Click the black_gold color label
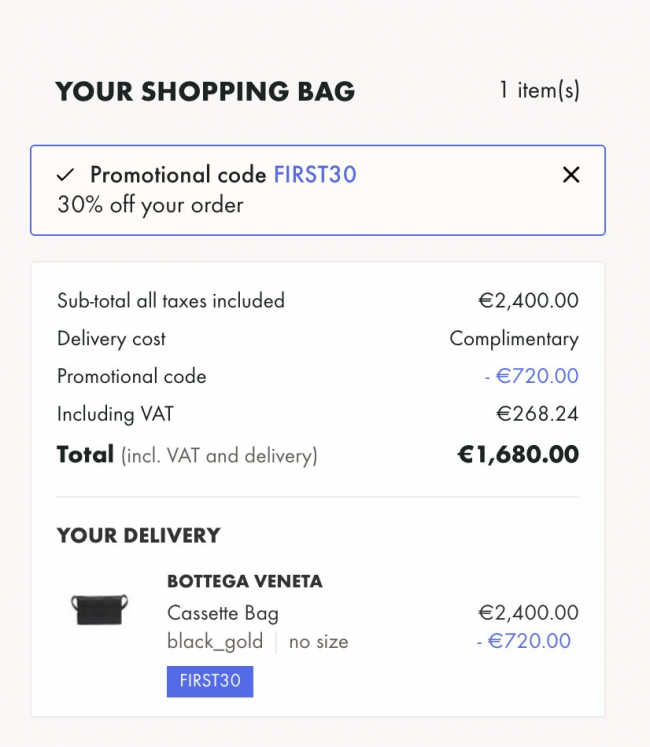This screenshot has width=650, height=747. 215,642
